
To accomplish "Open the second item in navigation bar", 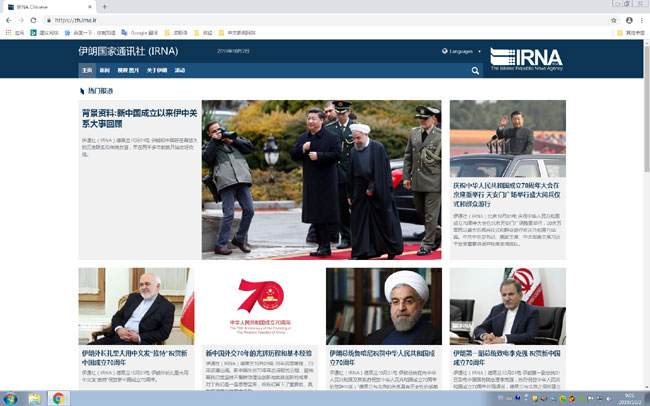I will pyautogui.click(x=104, y=70).
